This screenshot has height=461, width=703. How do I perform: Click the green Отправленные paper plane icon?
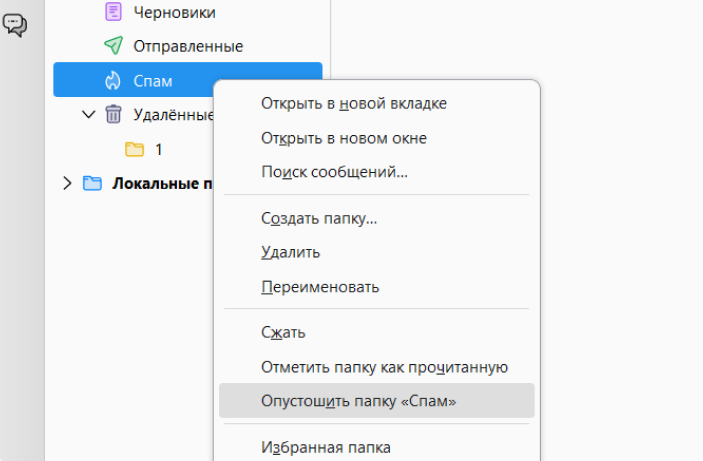click(x=112, y=46)
